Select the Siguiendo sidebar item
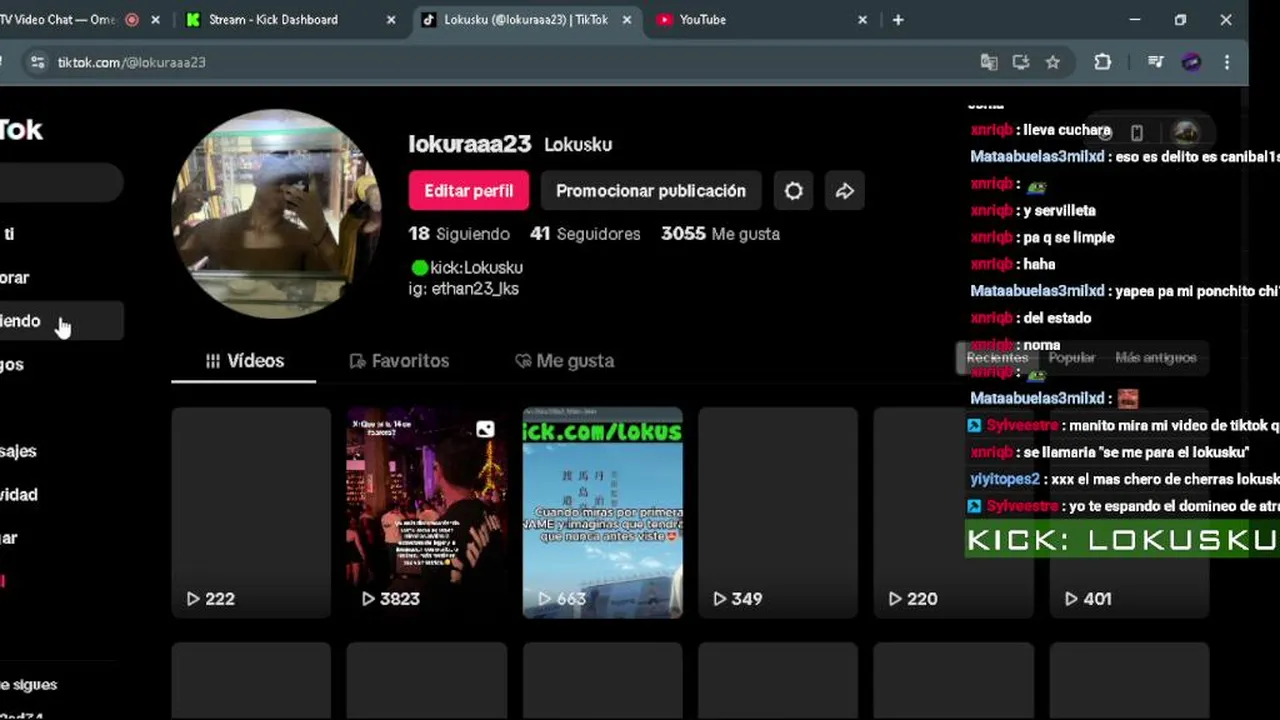Image resolution: width=1280 pixels, height=720 pixels. pos(60,321)
